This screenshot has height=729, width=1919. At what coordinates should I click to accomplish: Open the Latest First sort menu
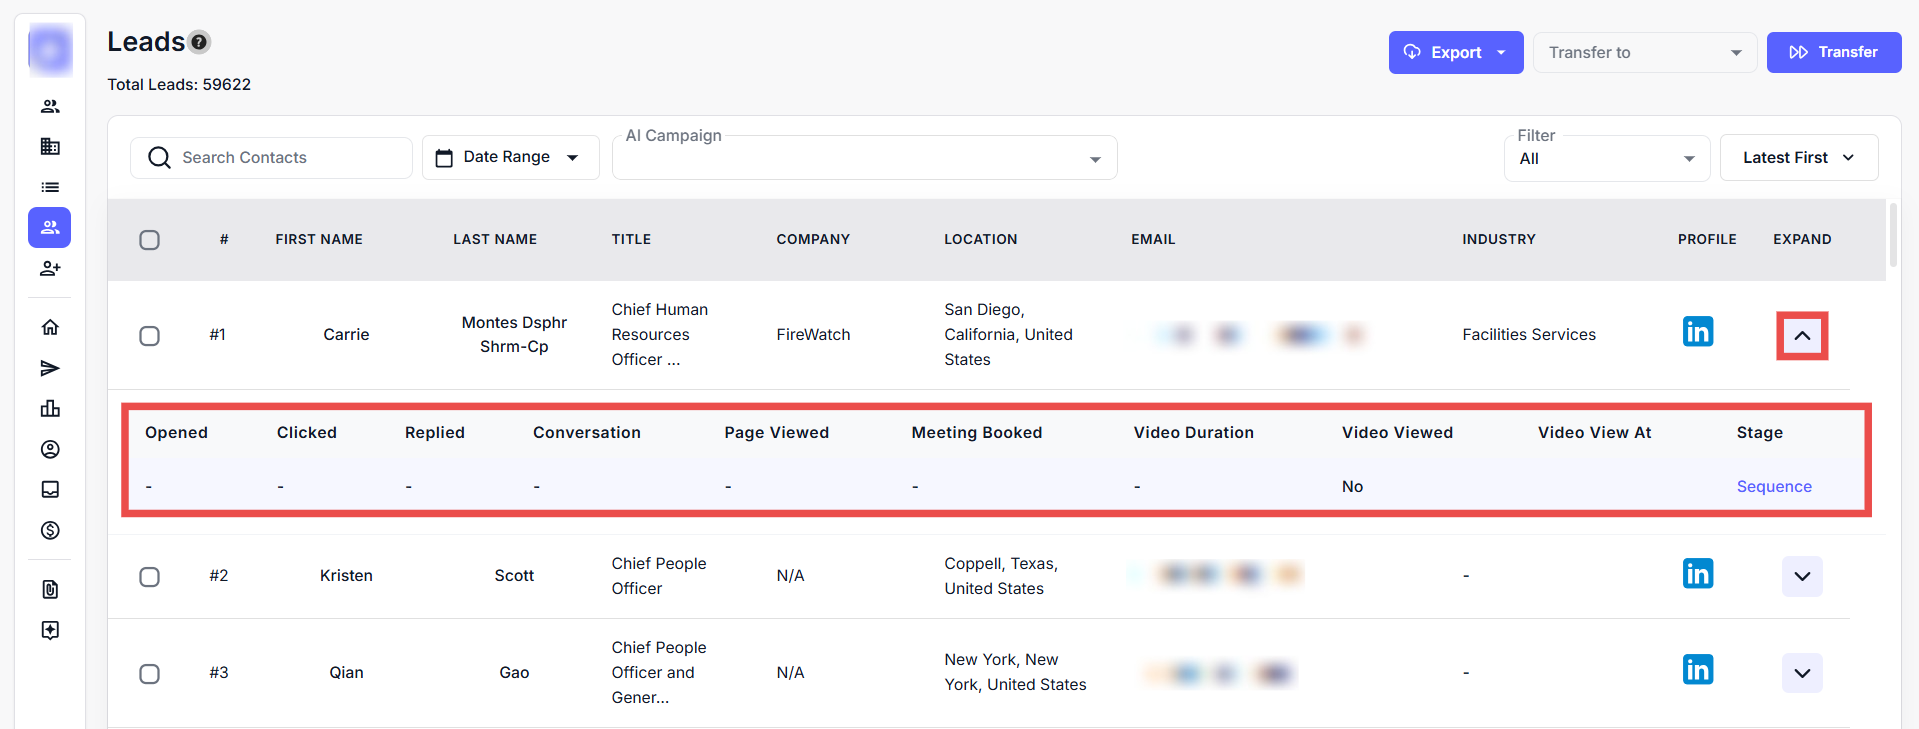coord(1798,158)
